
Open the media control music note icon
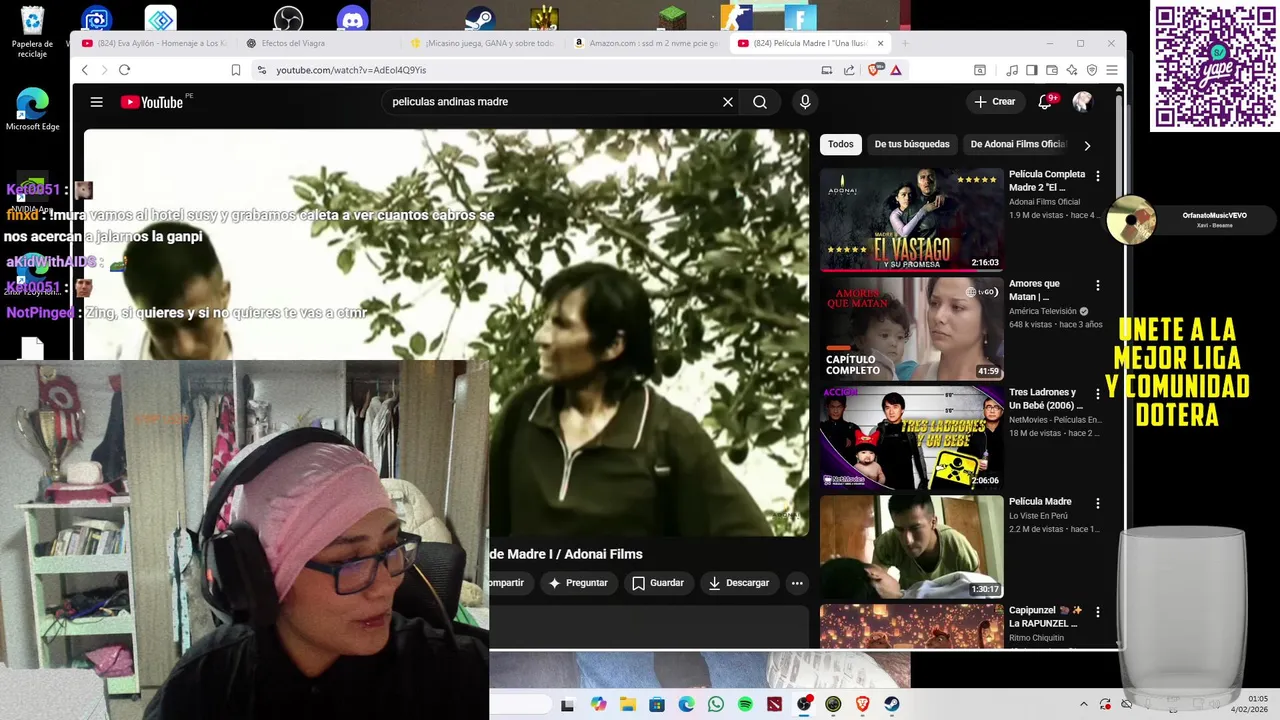coord(1012,70)
